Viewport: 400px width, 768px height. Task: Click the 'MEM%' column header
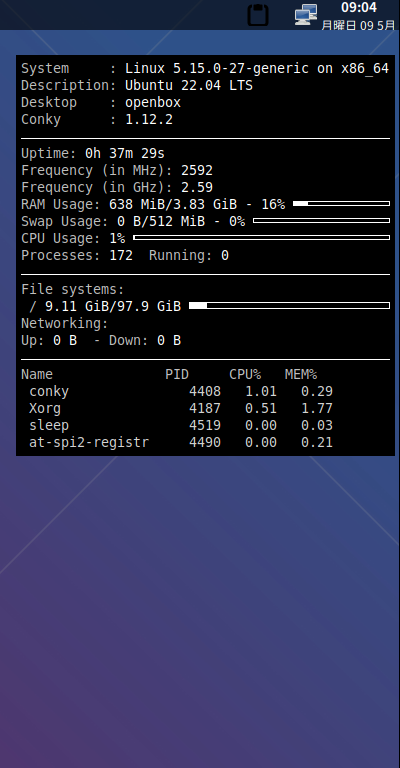point(301,375)
